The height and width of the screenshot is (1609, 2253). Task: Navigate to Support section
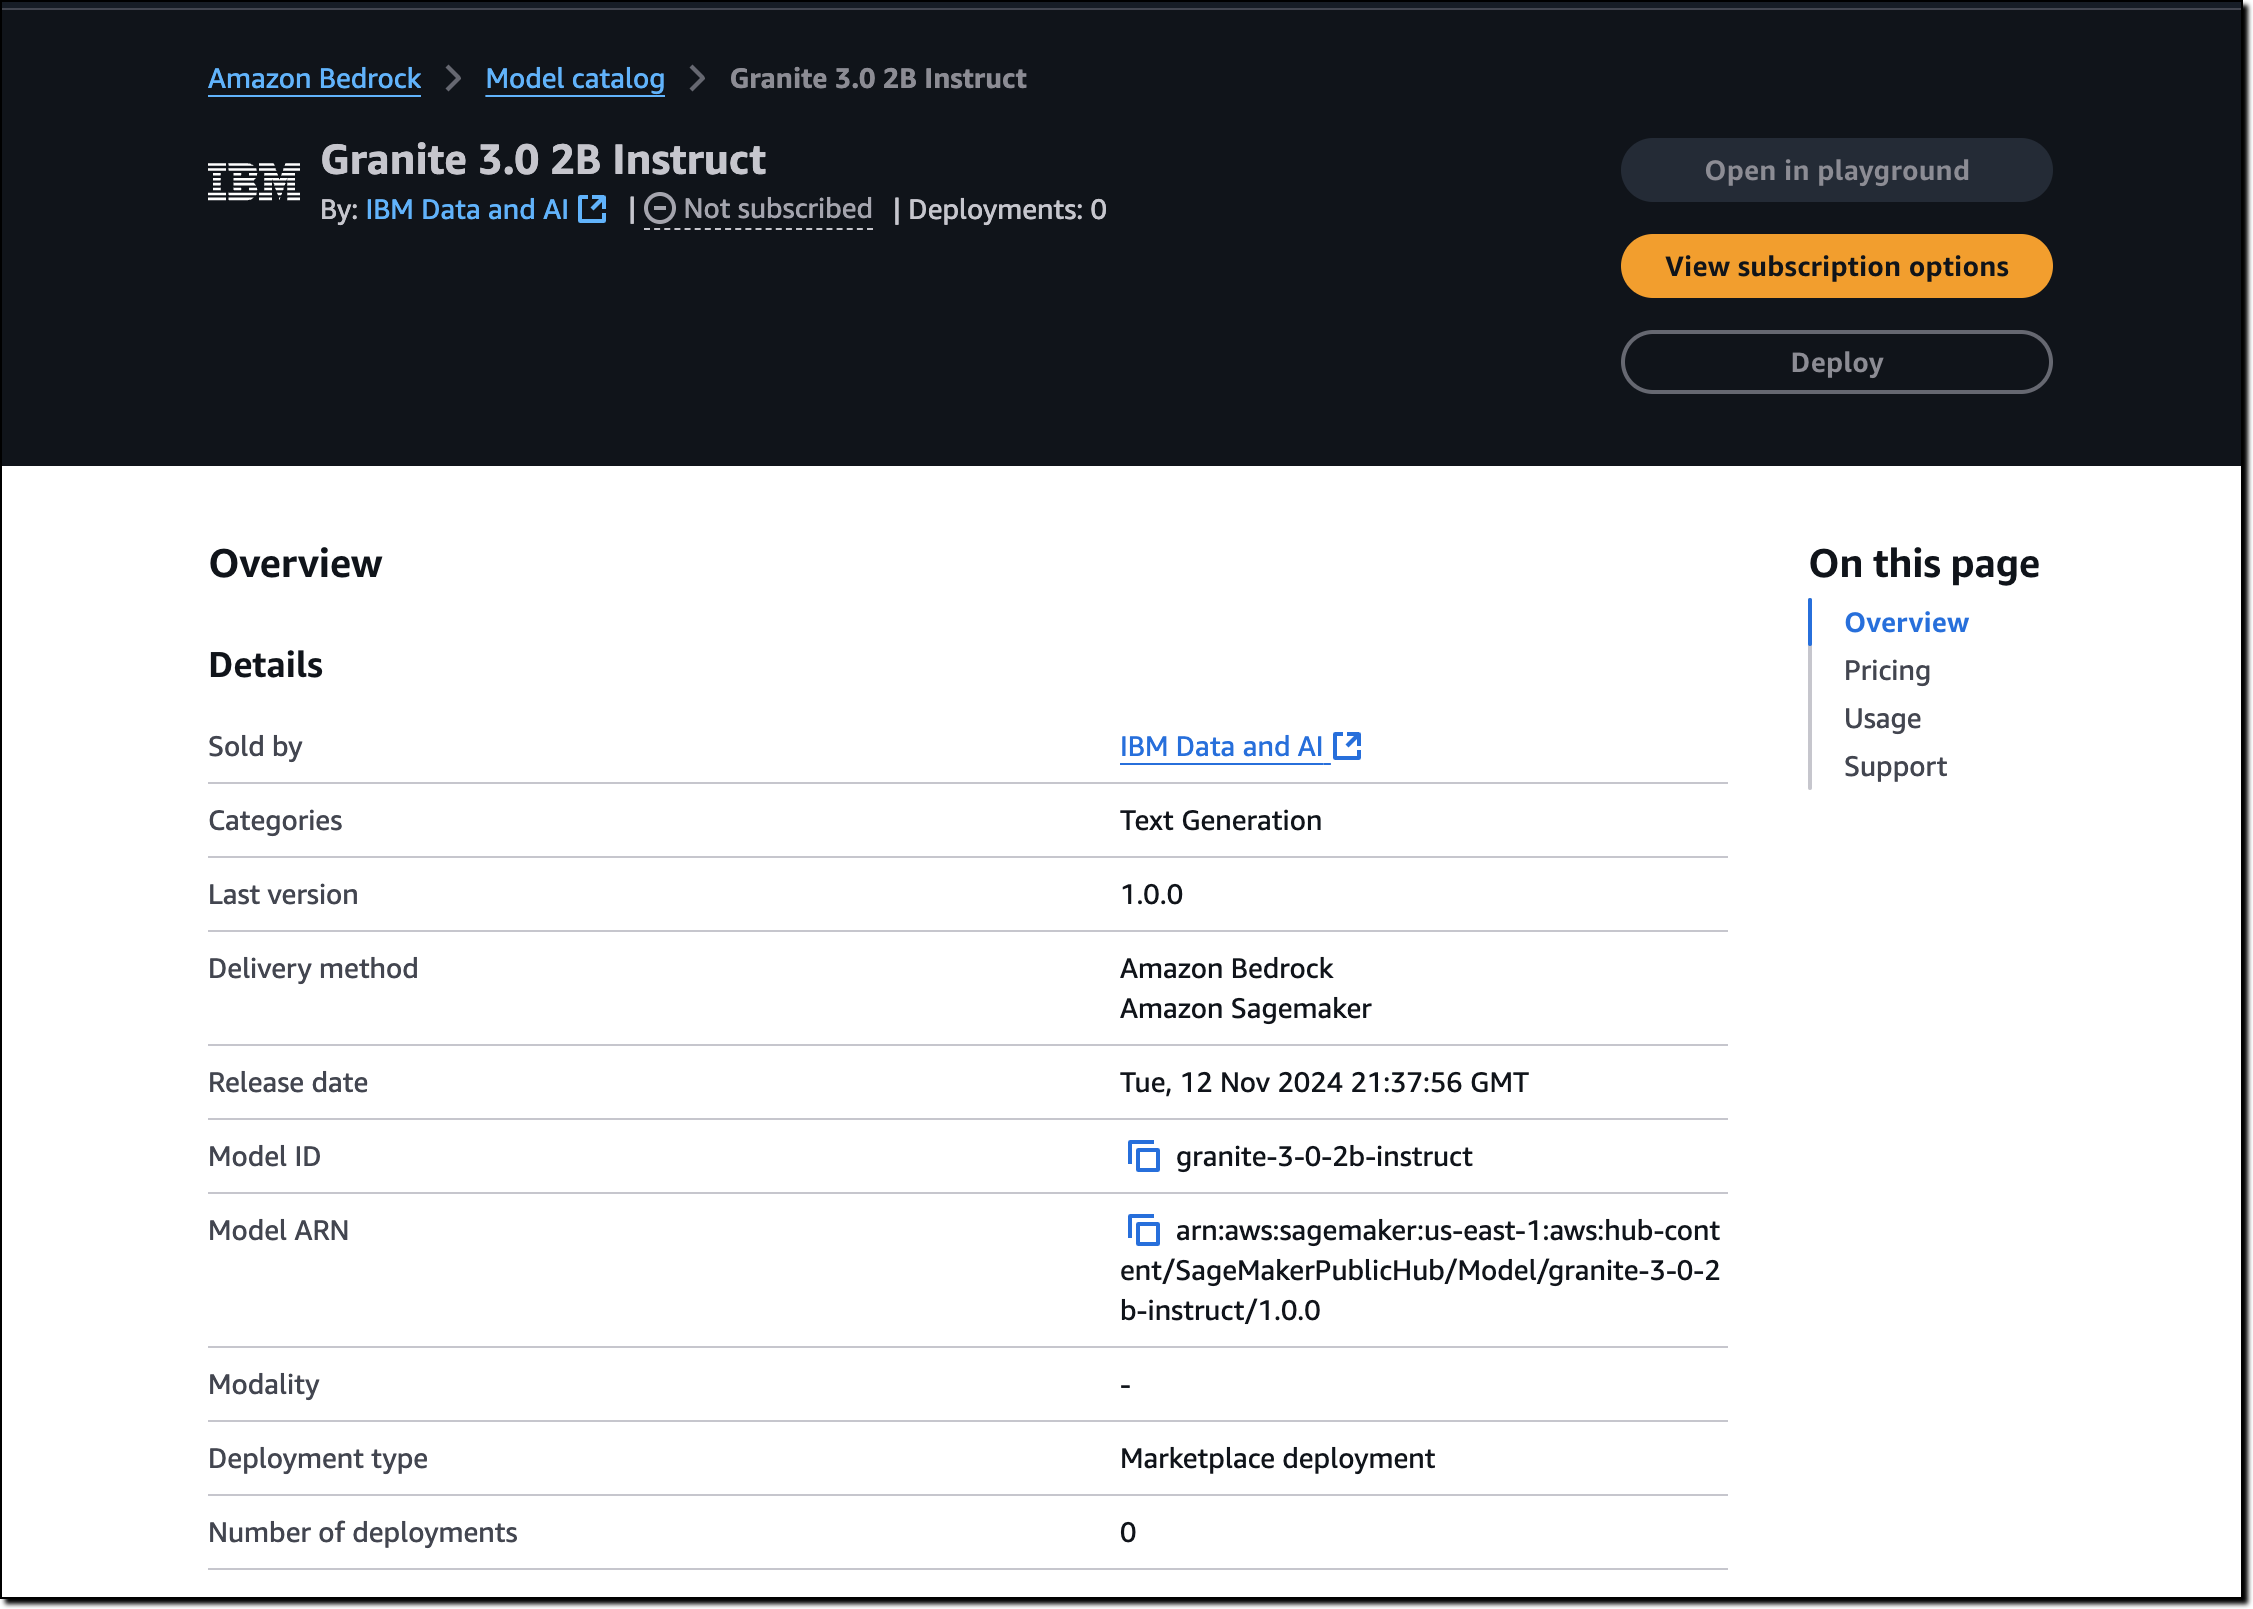[1895, 766]
